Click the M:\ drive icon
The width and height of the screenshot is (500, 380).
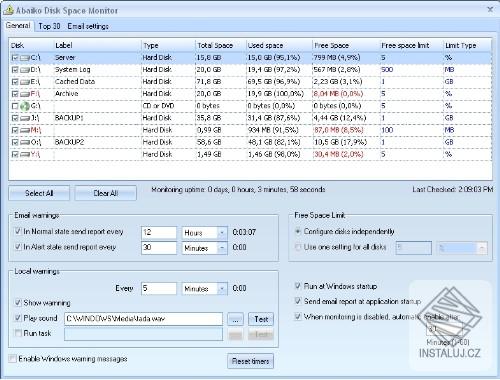[x=24, y=130]
